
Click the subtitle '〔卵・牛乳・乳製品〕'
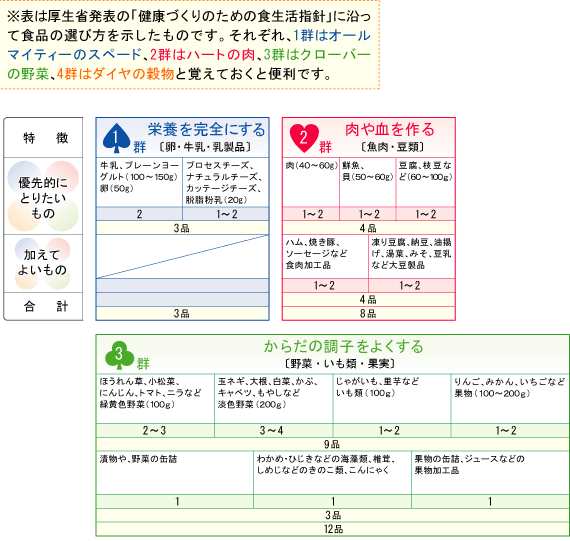205,147
